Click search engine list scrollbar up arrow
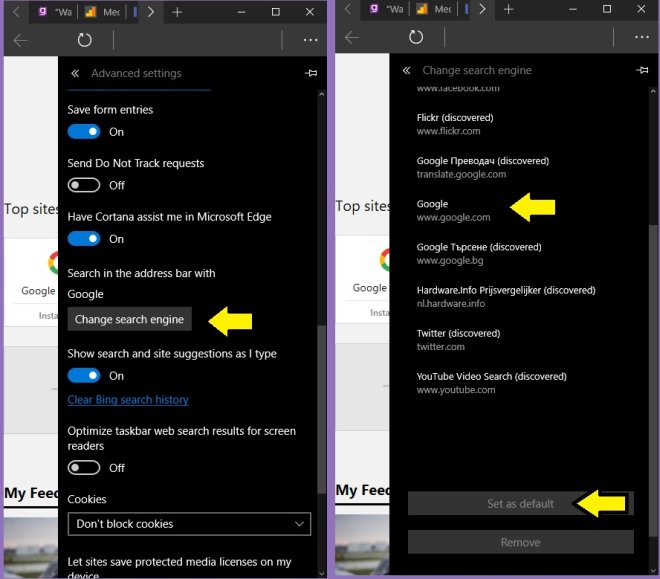This screenshot has width=660, height=579. click(x=653, y=91)
